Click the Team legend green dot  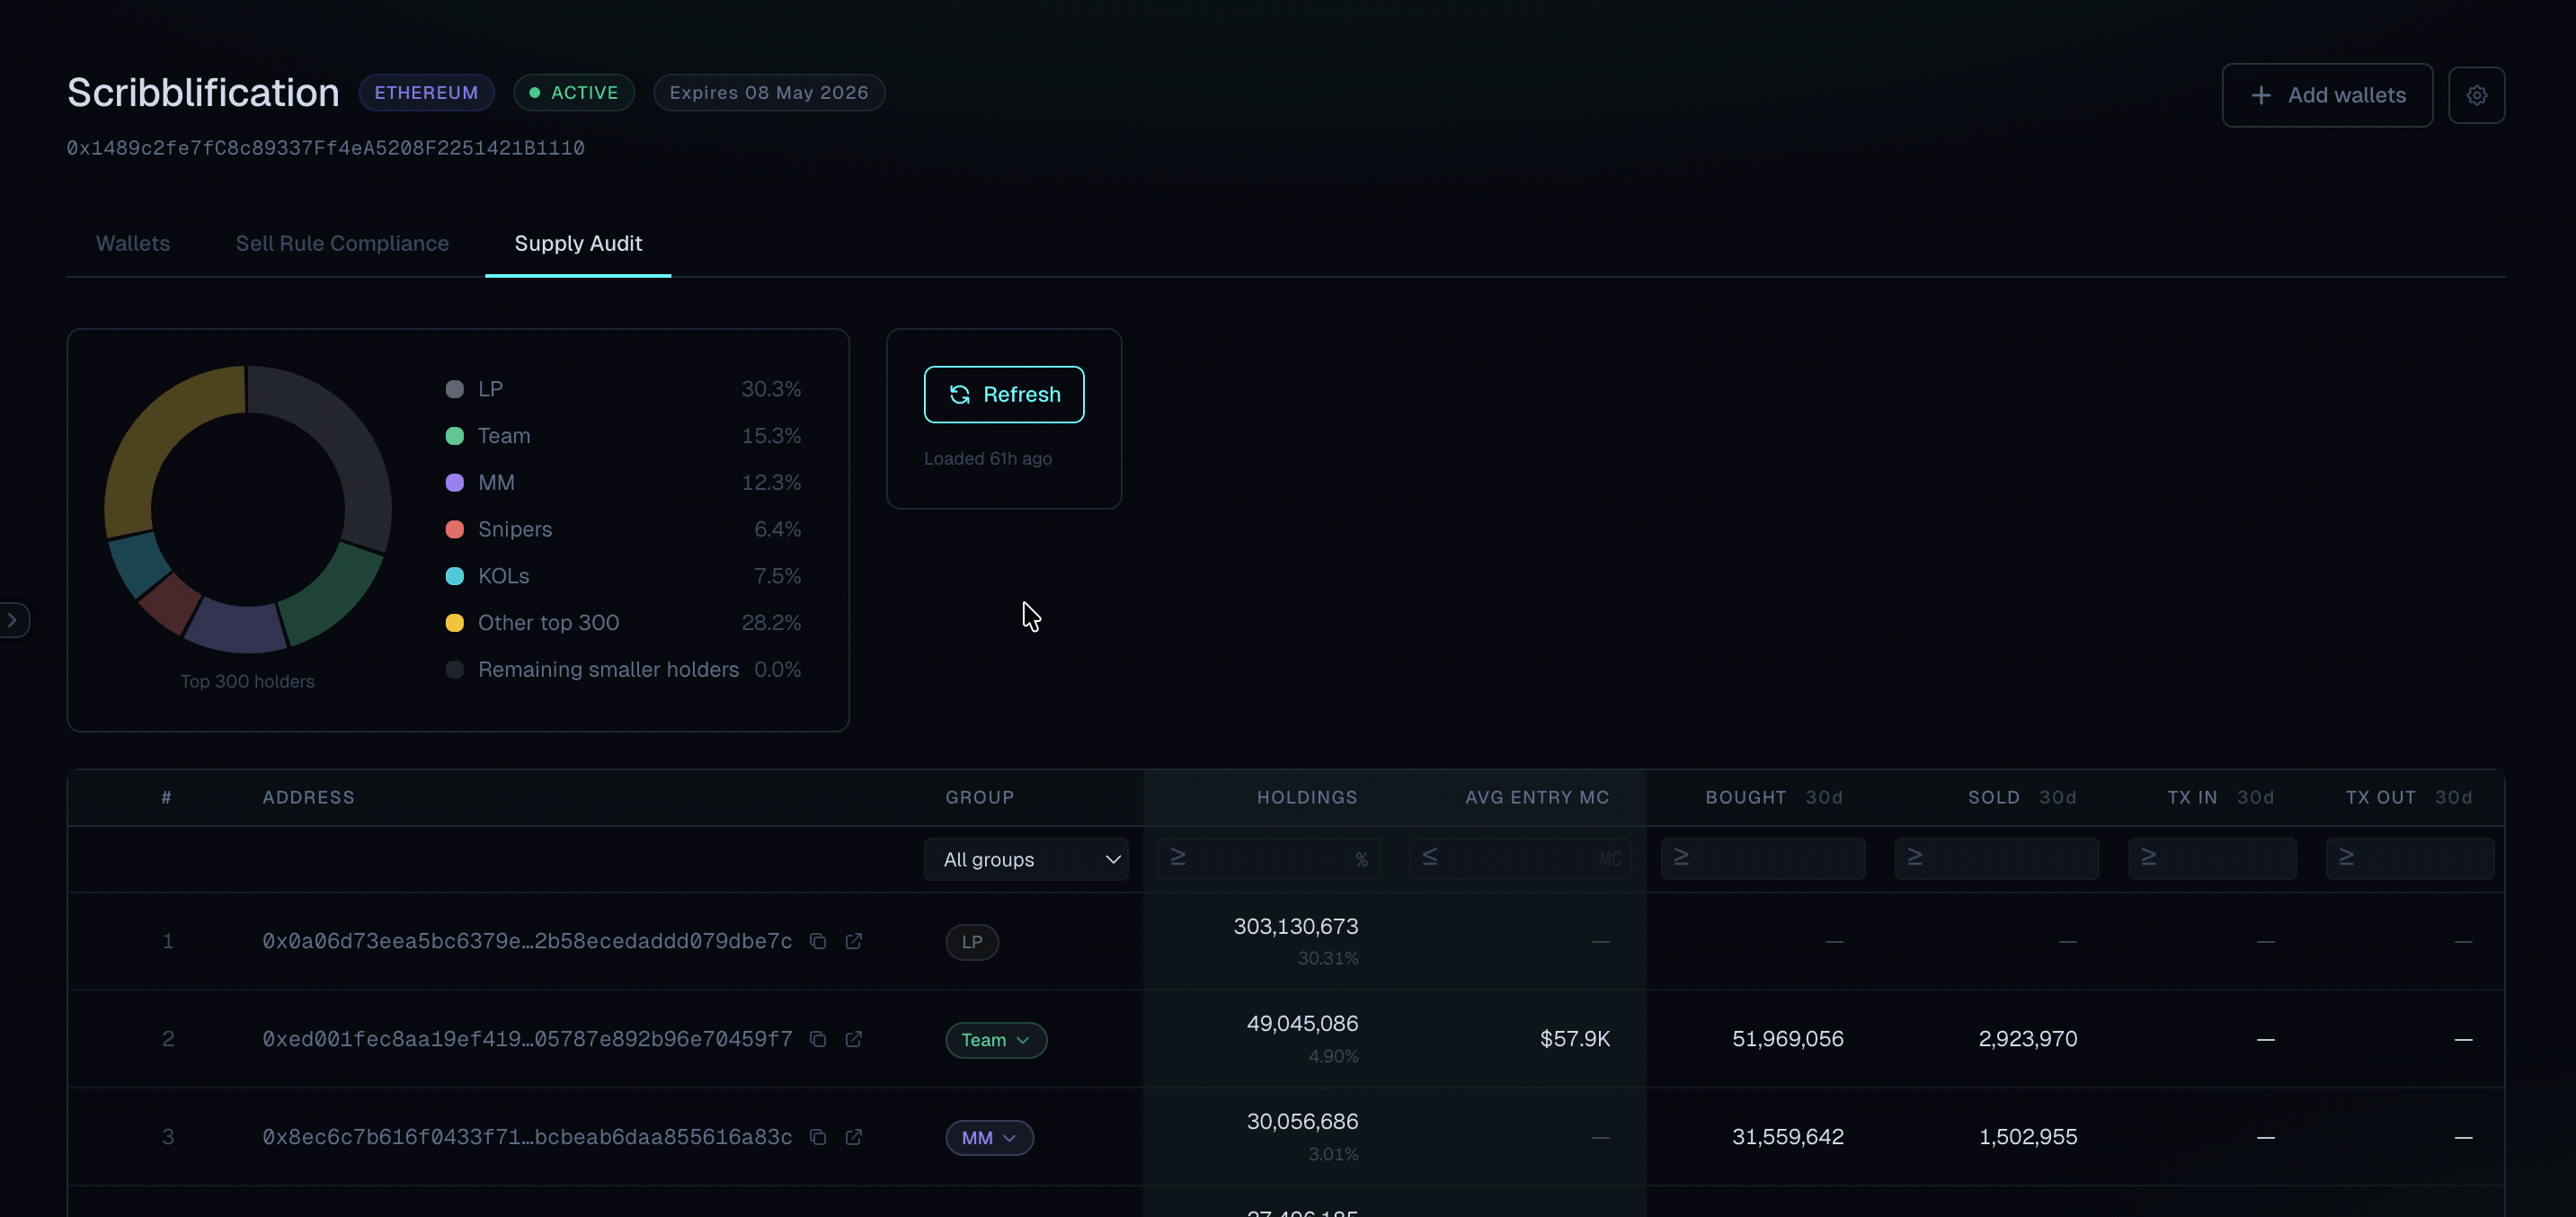[x=455, y=436]
